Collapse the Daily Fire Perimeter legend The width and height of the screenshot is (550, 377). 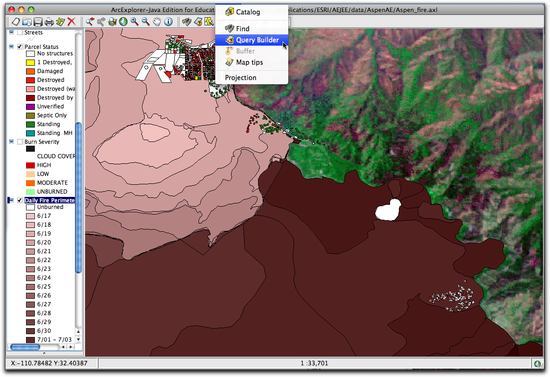[x=11, y=200]
